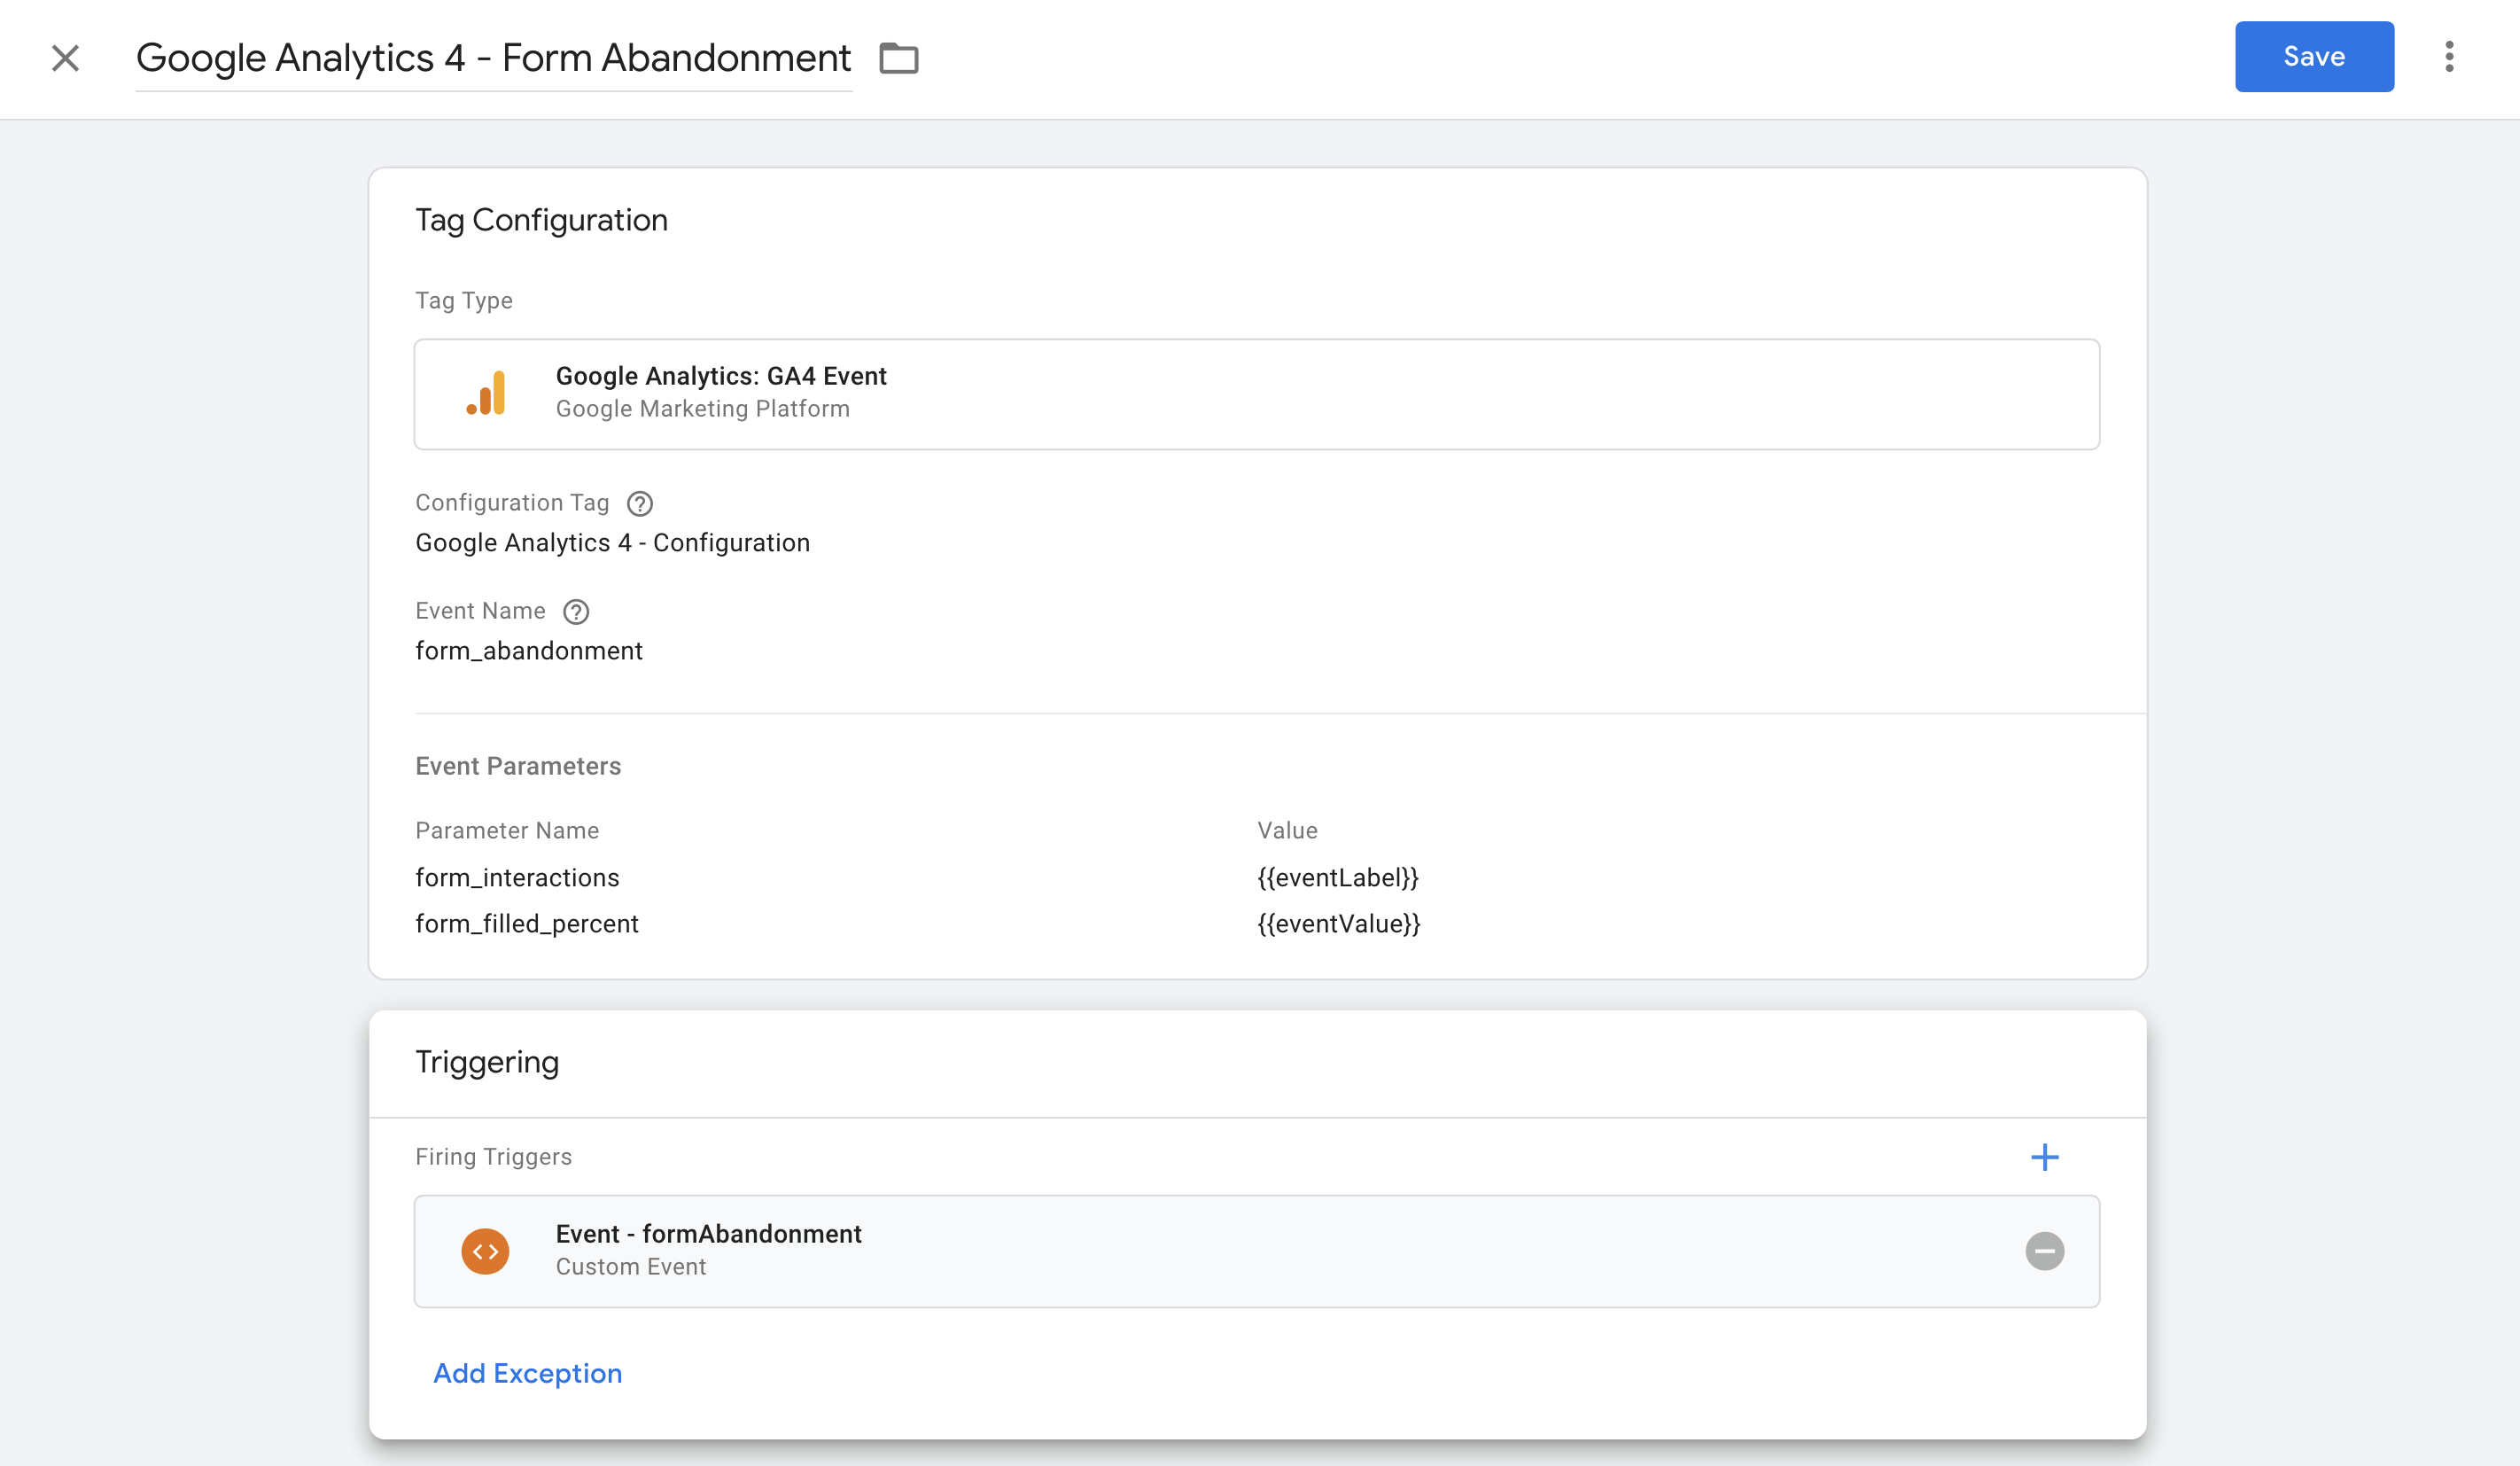Screen dimensions: 2520x1466
Task: Open the Event - formAbandonment trigger row
Action: coord(1257,1251)
